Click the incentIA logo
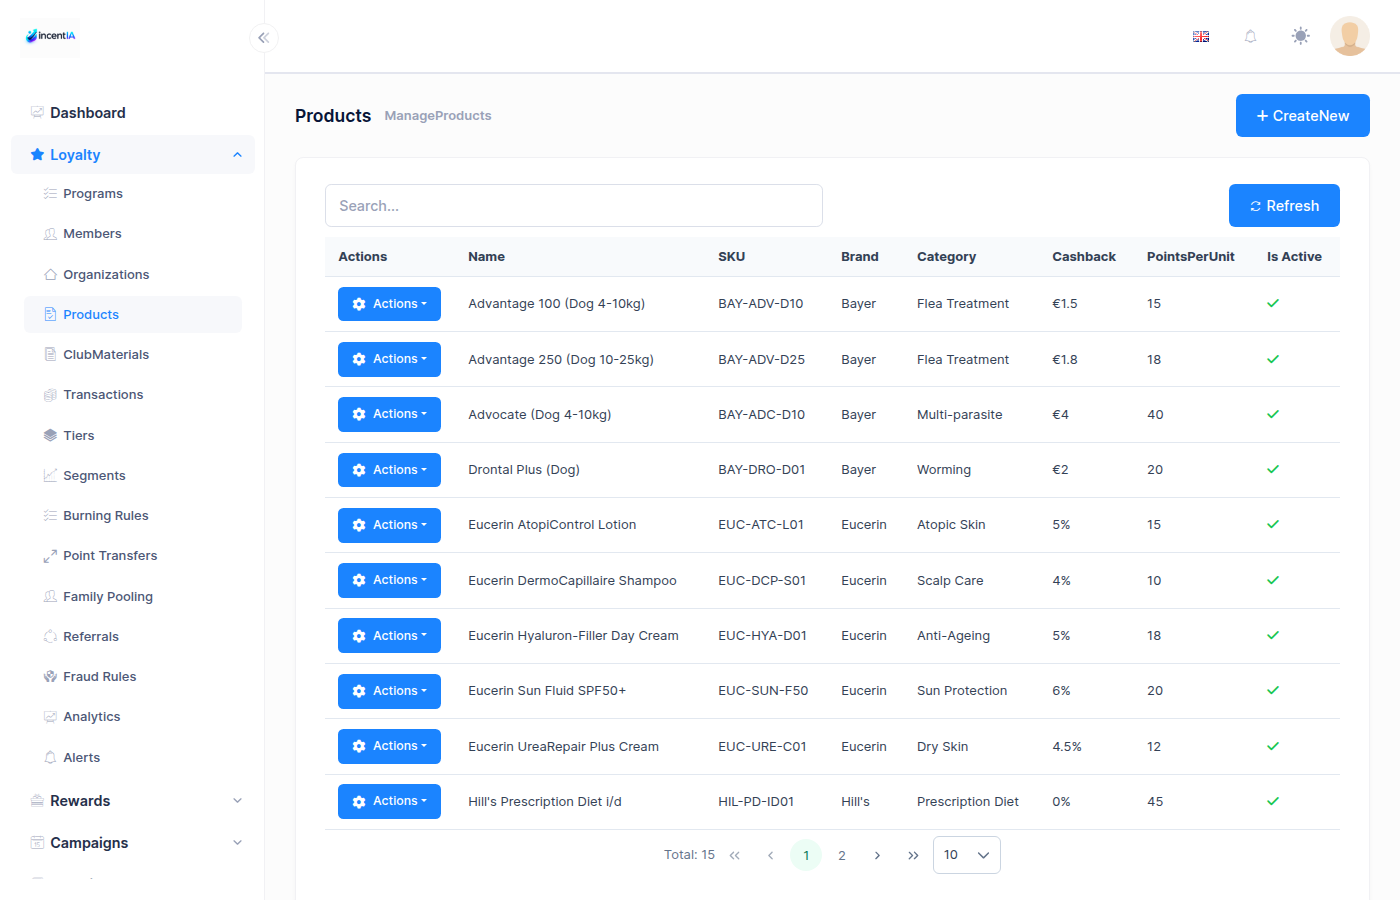Screen dimensions: 1400x900 (50, 36)
